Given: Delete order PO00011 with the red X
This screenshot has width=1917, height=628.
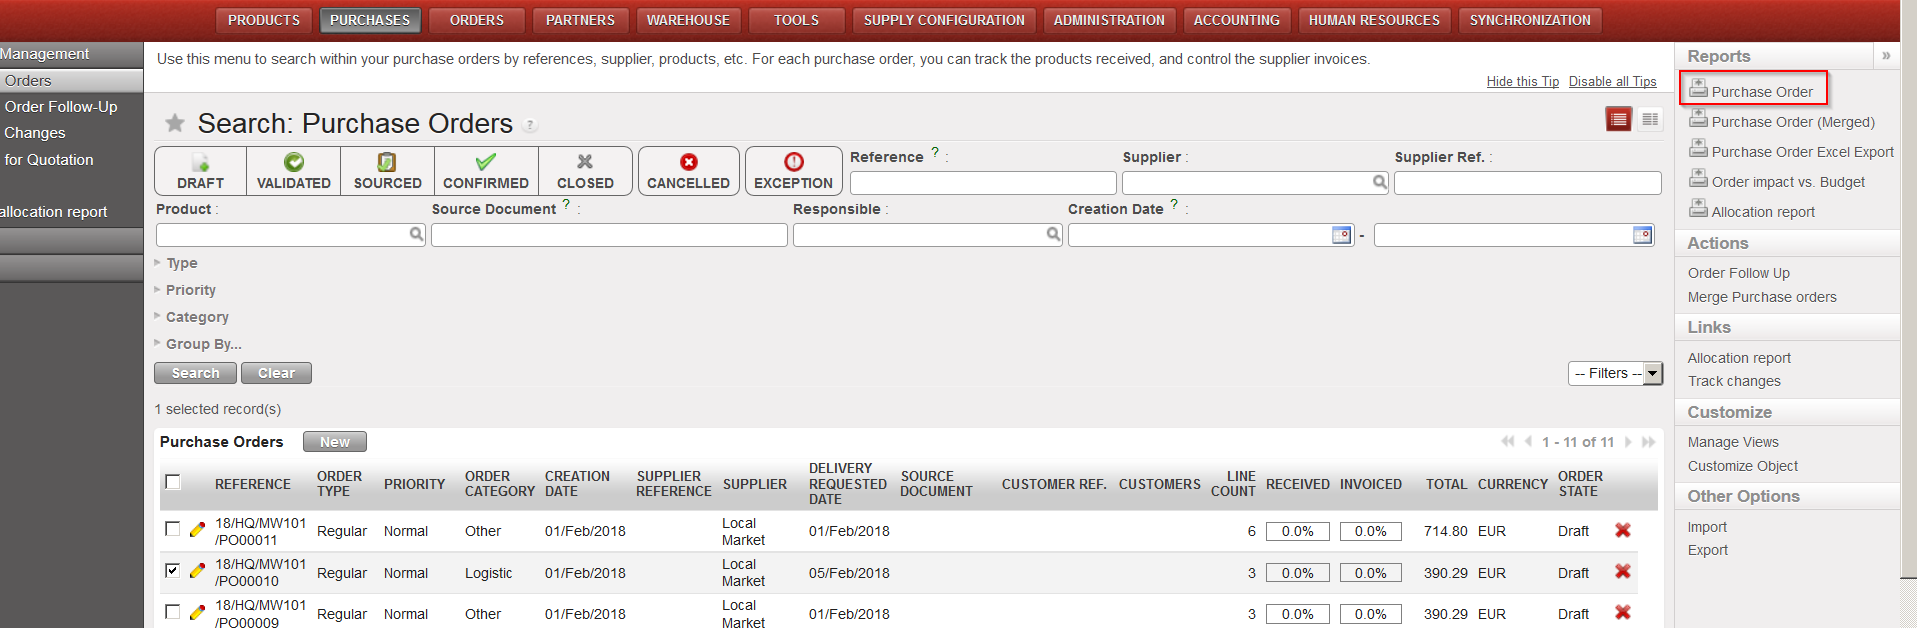Looking at the screenshot, I should [x=1622, y=530].
